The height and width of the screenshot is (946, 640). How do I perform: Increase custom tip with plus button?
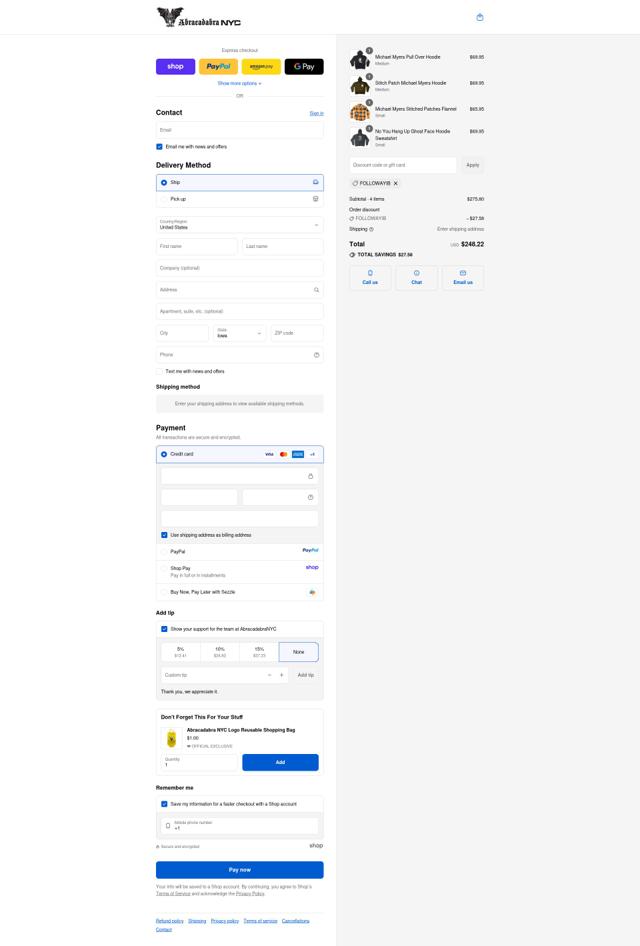[282, 675]
